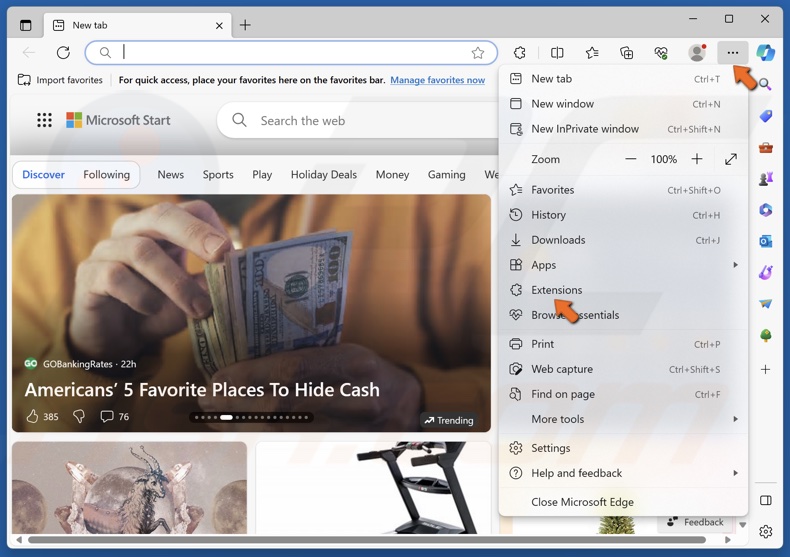This screenshot has height=557, width=790.
Task: Open Extensions from the menu
Action: [x=623, y=290]
